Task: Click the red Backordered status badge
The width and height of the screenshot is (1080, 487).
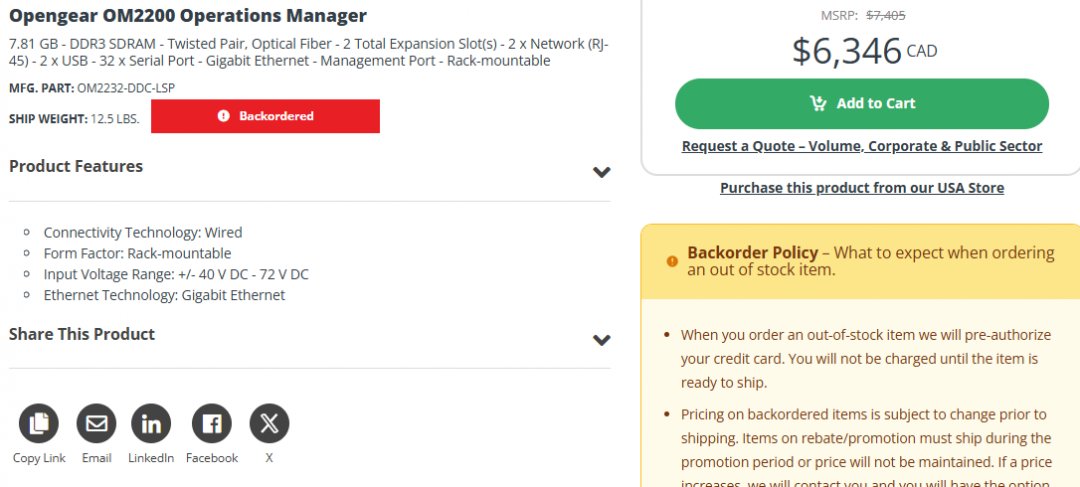Action: point(265,116)
